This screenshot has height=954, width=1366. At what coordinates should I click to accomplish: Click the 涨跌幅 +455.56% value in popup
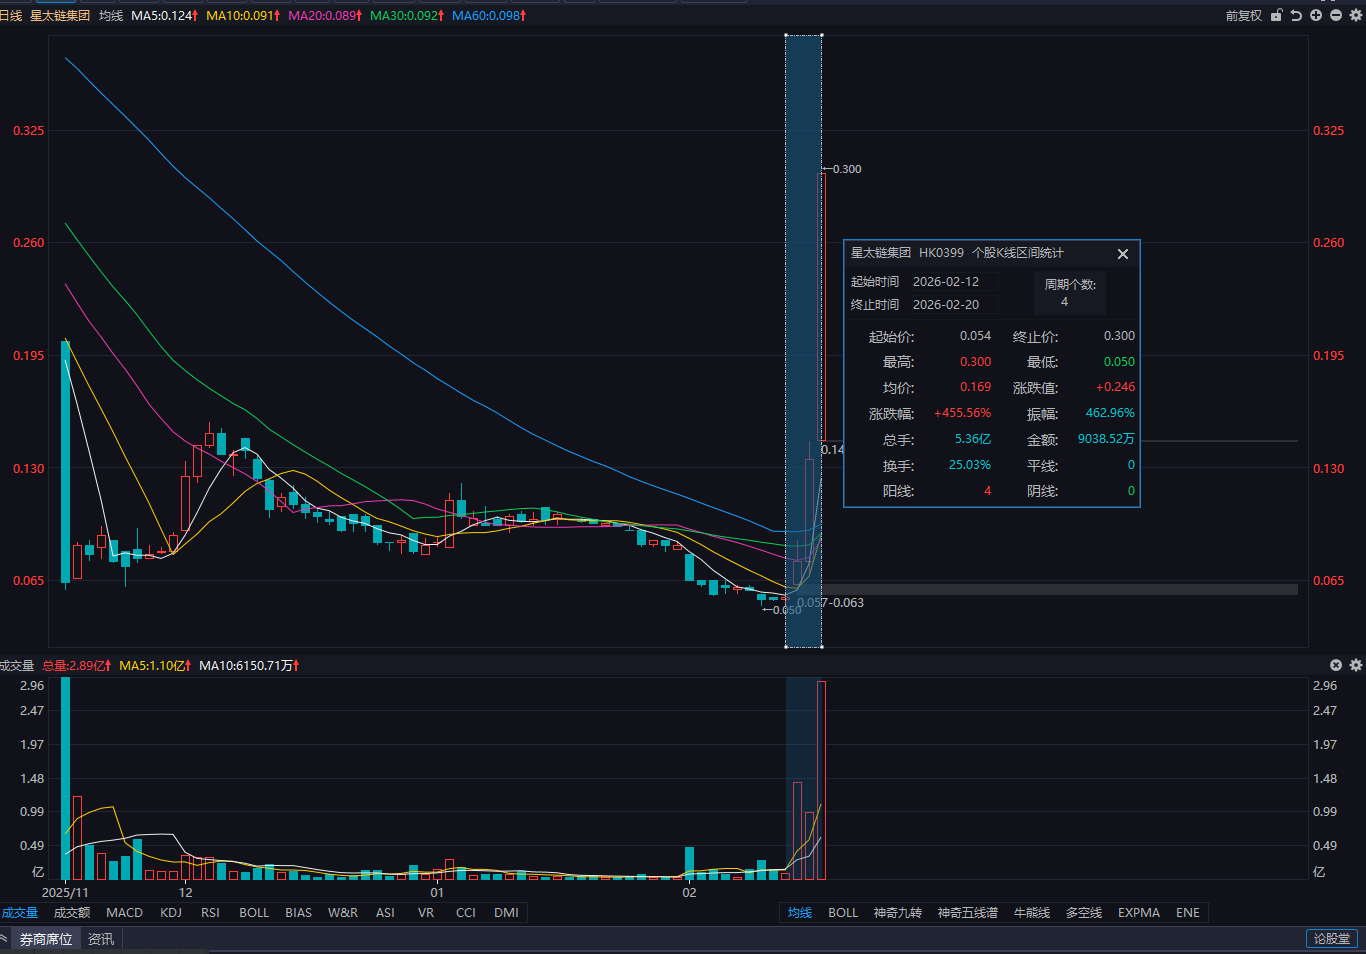pos(963,413)
